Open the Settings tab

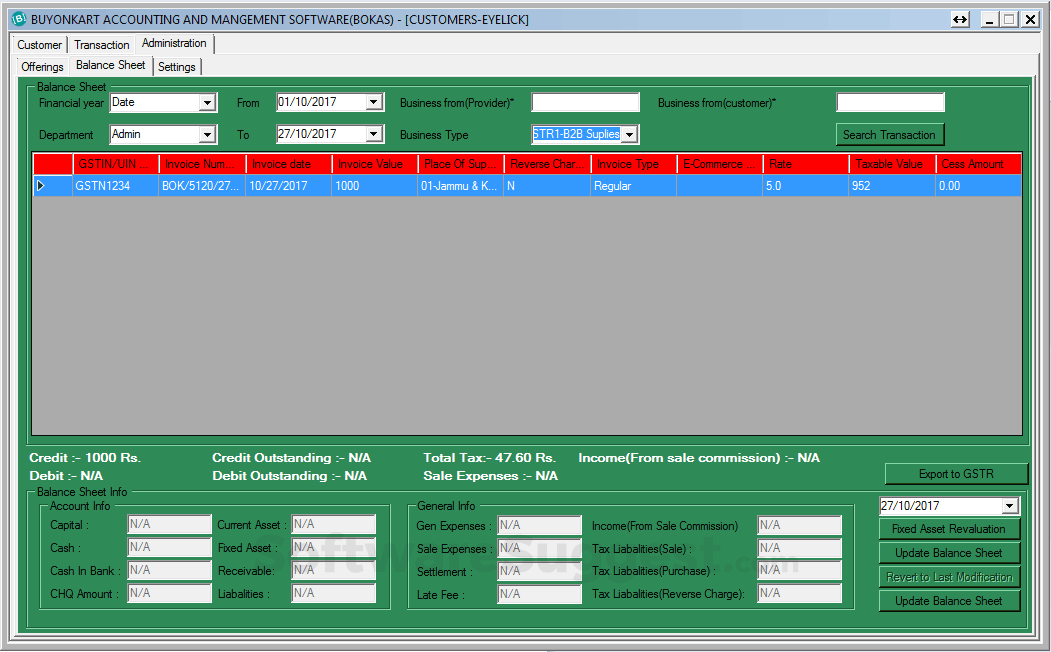(x=177, y=66)
